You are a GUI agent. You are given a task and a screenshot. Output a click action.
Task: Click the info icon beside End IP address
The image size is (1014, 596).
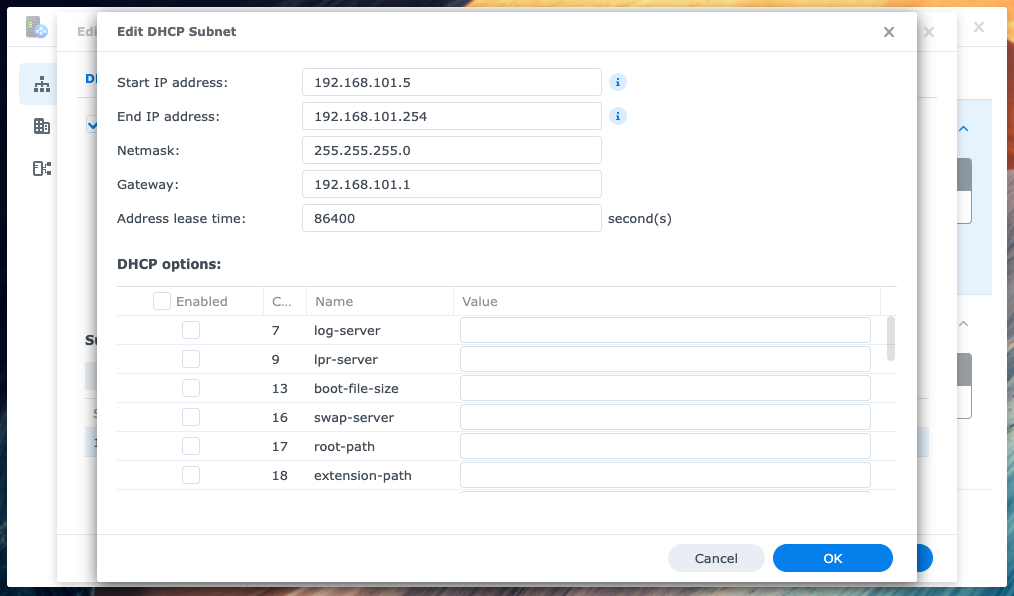point(617,116)
